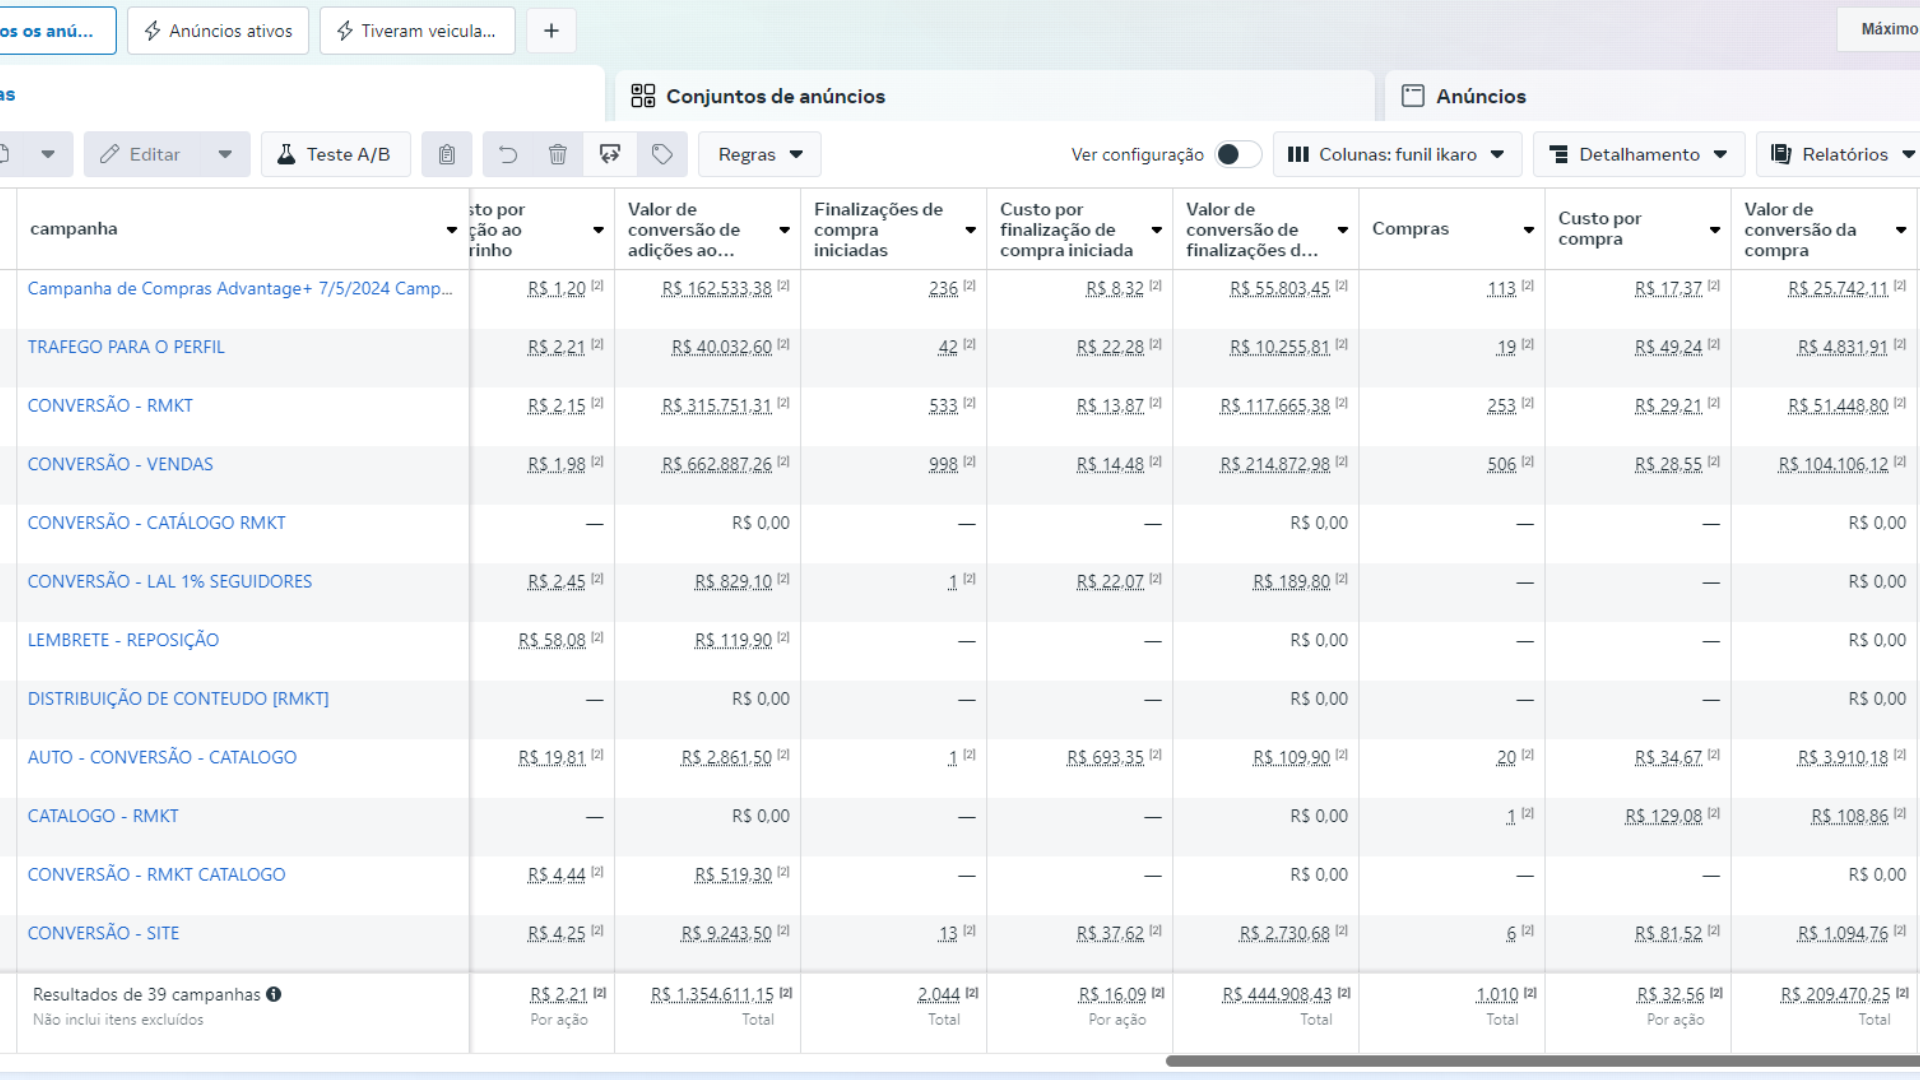Open the Editar dropdown arrow
This screenshot has height=1080, width=1920.
225,154
